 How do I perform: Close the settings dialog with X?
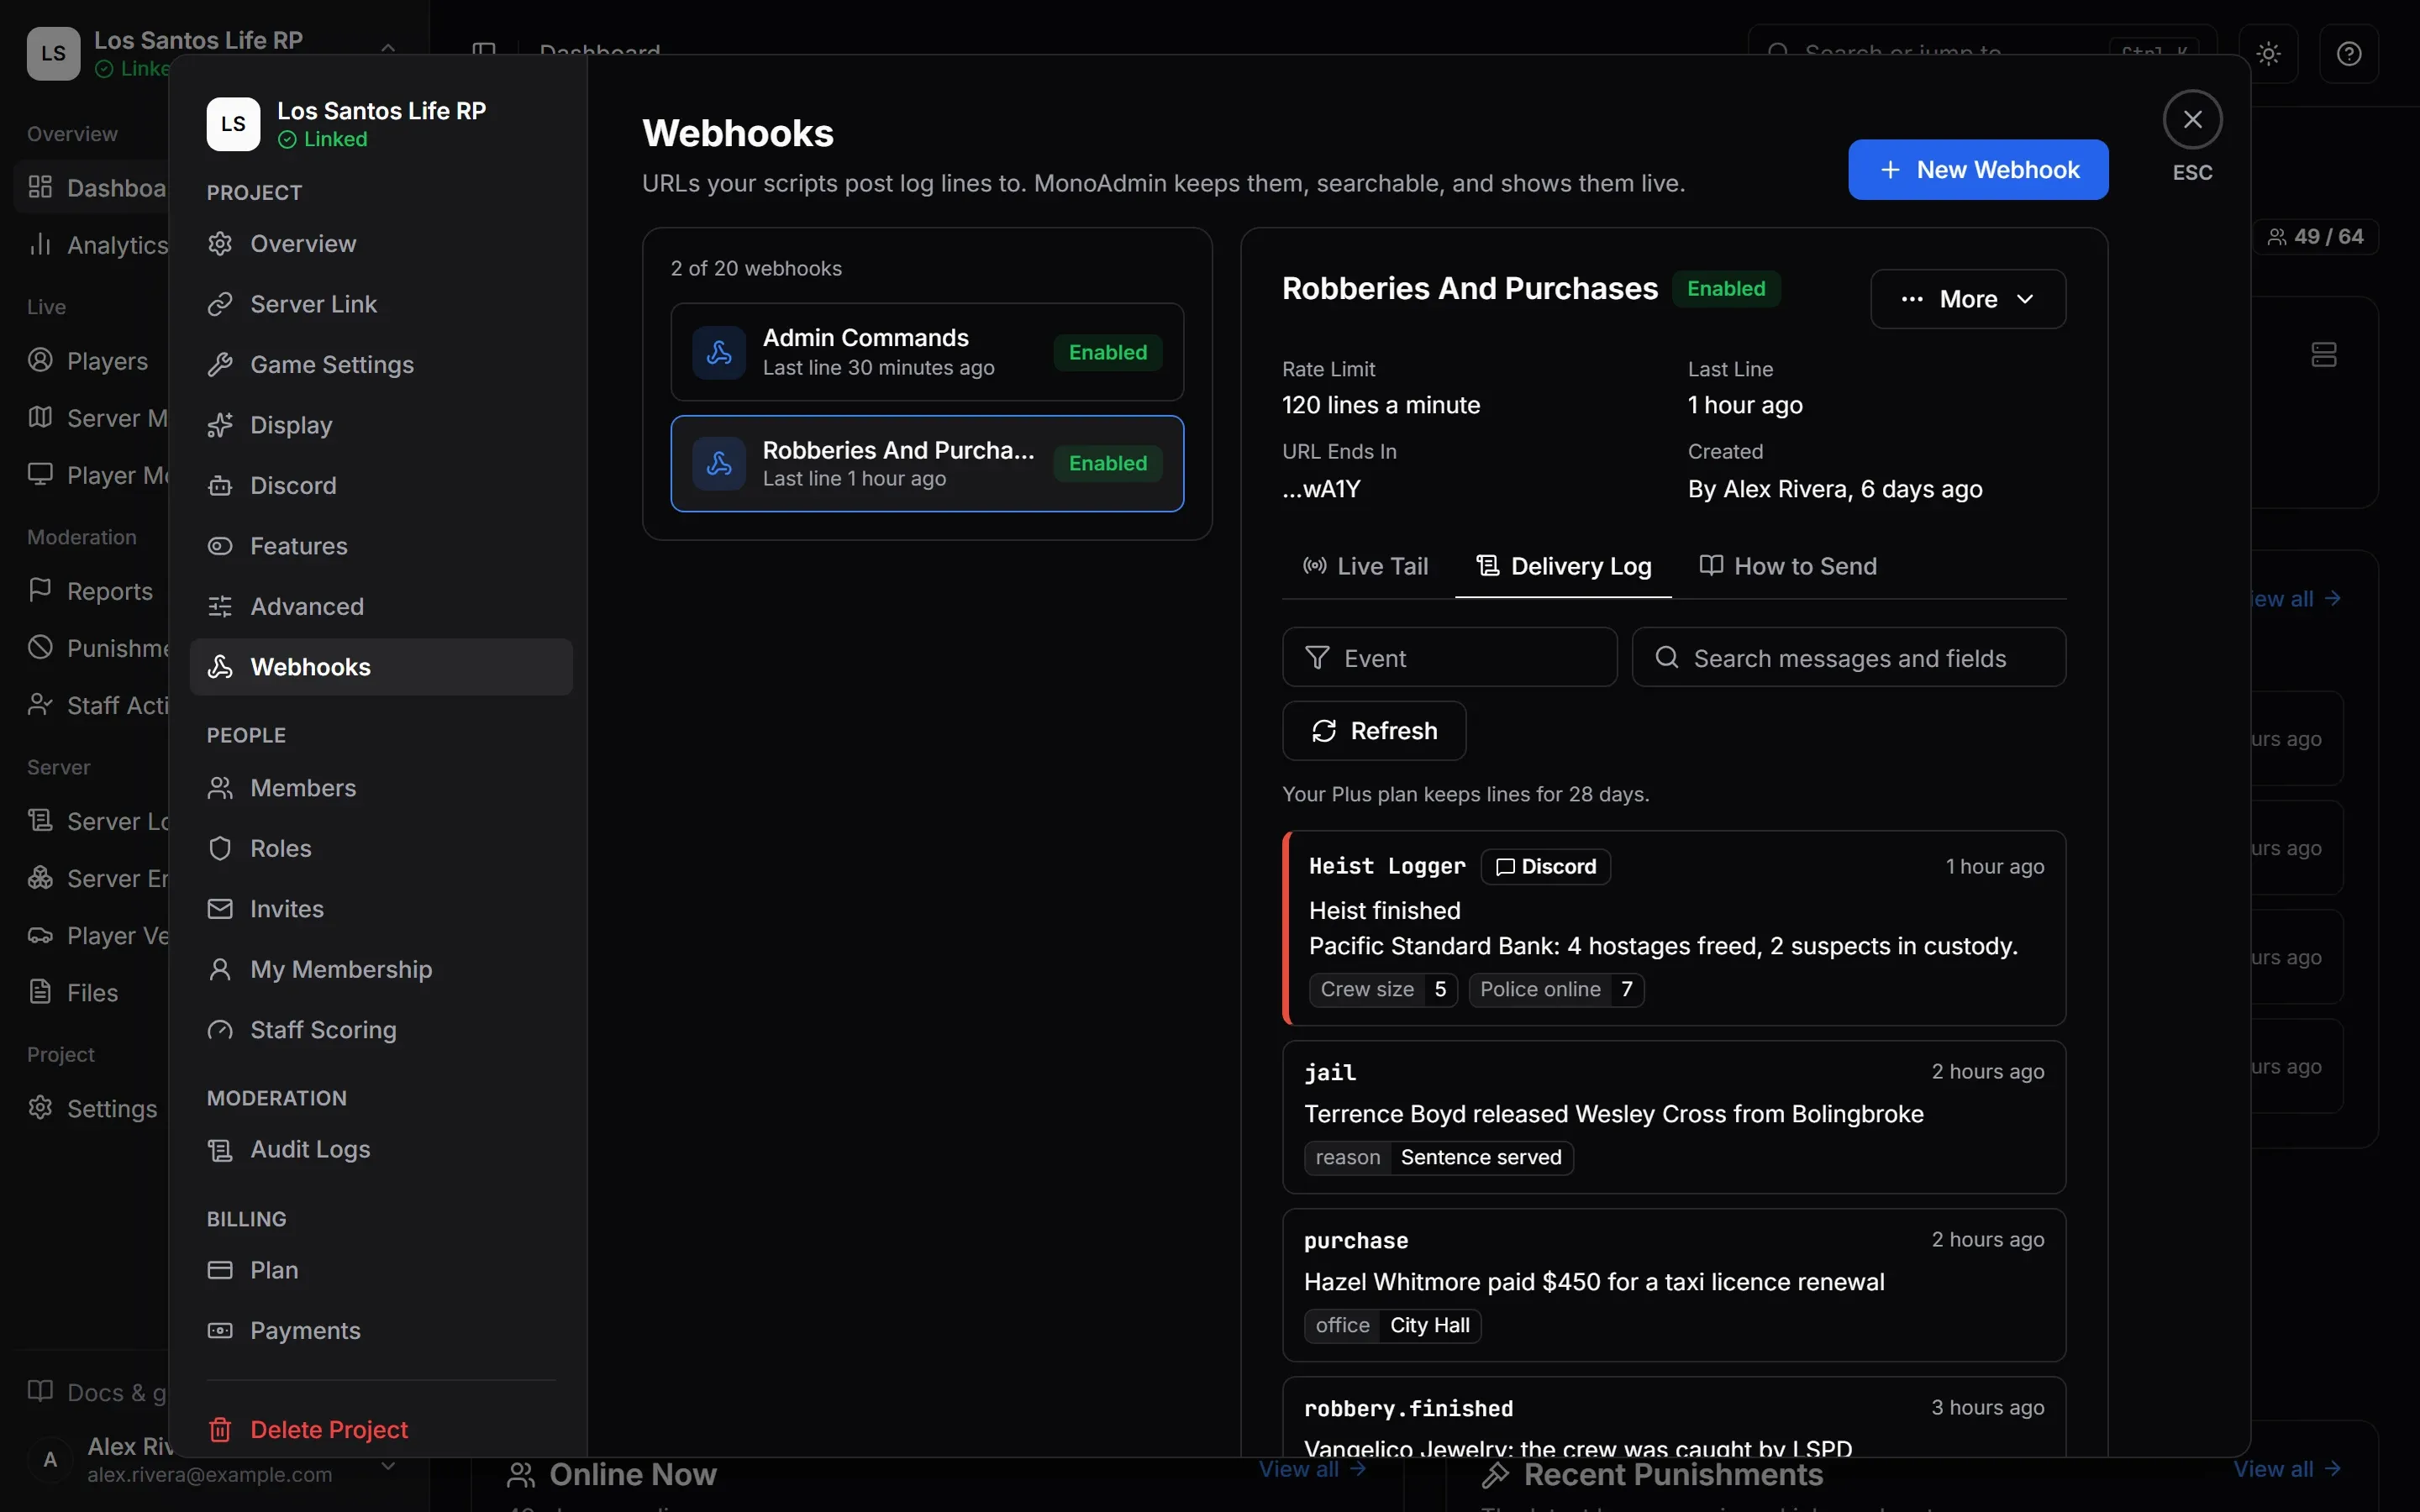pyautogui.click(x=2192, y=119)
